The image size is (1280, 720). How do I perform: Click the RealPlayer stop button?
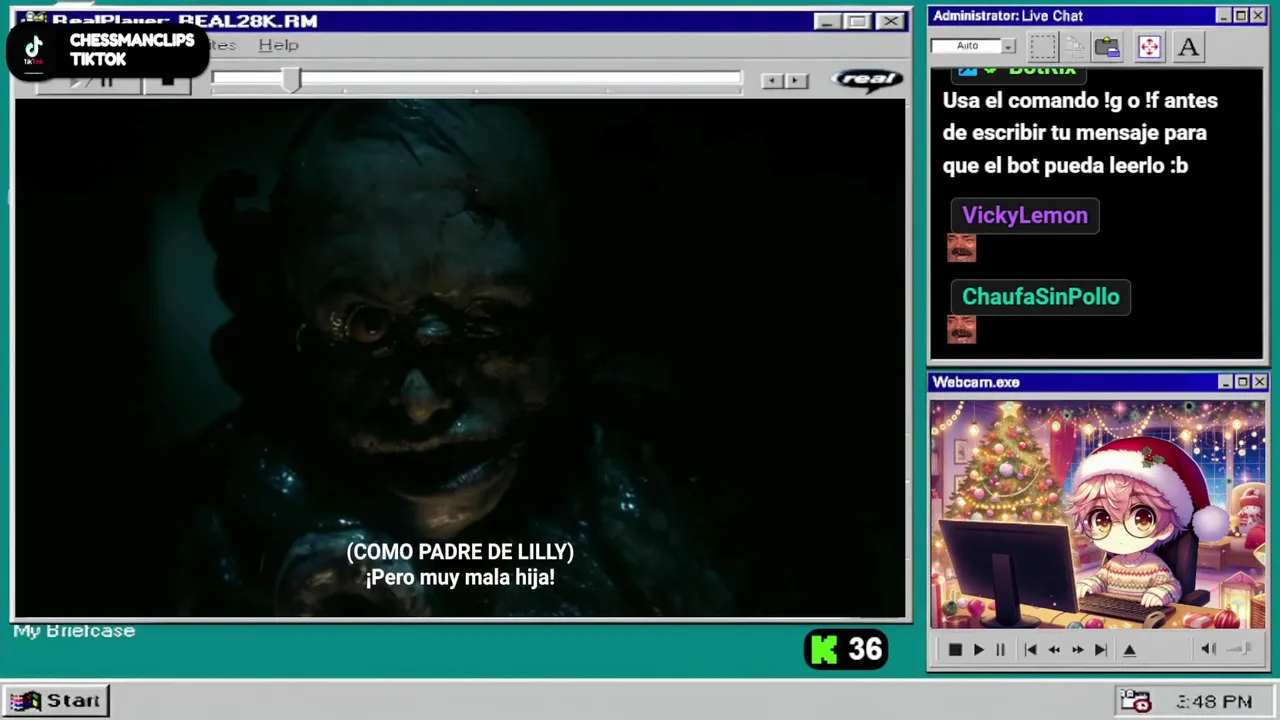tap(168, 81)
